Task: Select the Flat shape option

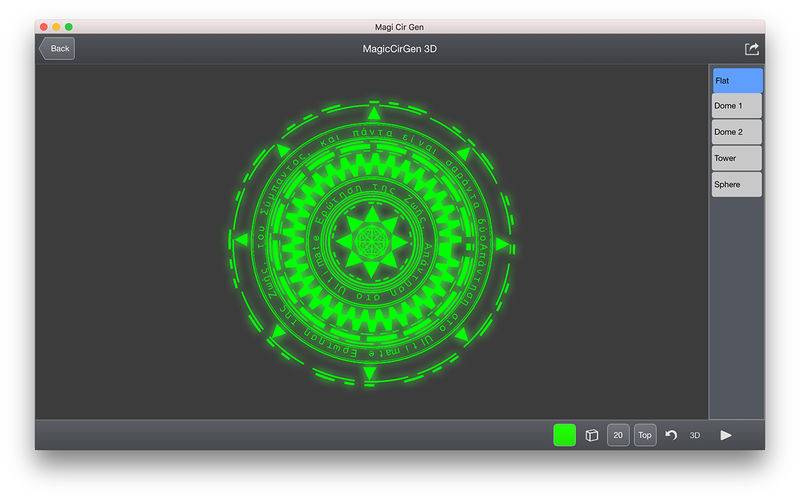Action: click(x=737, y=81)
